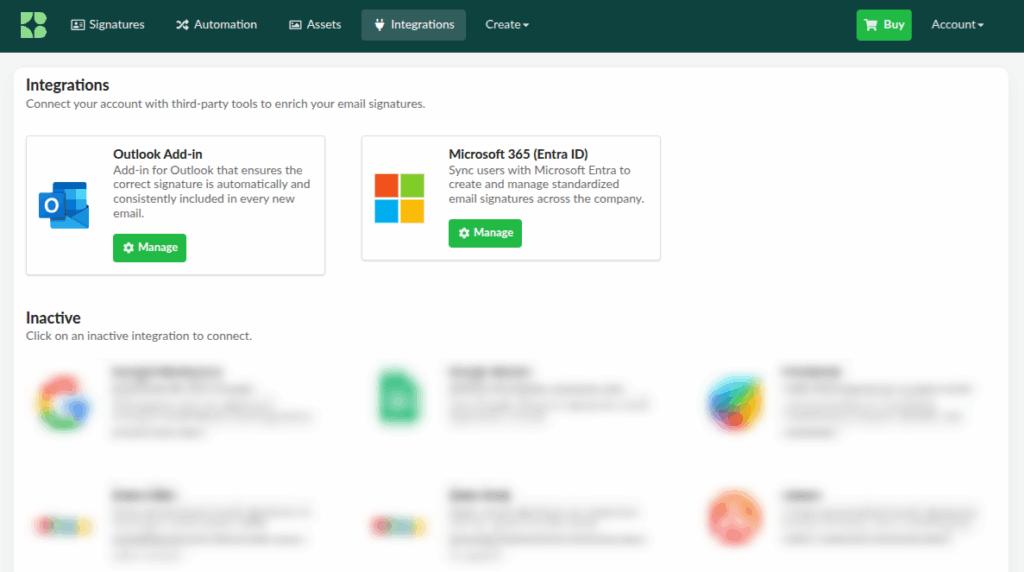Click Manage under Outlook Add-in
This screenshot has height=572, width=1024.
(150, 247)
